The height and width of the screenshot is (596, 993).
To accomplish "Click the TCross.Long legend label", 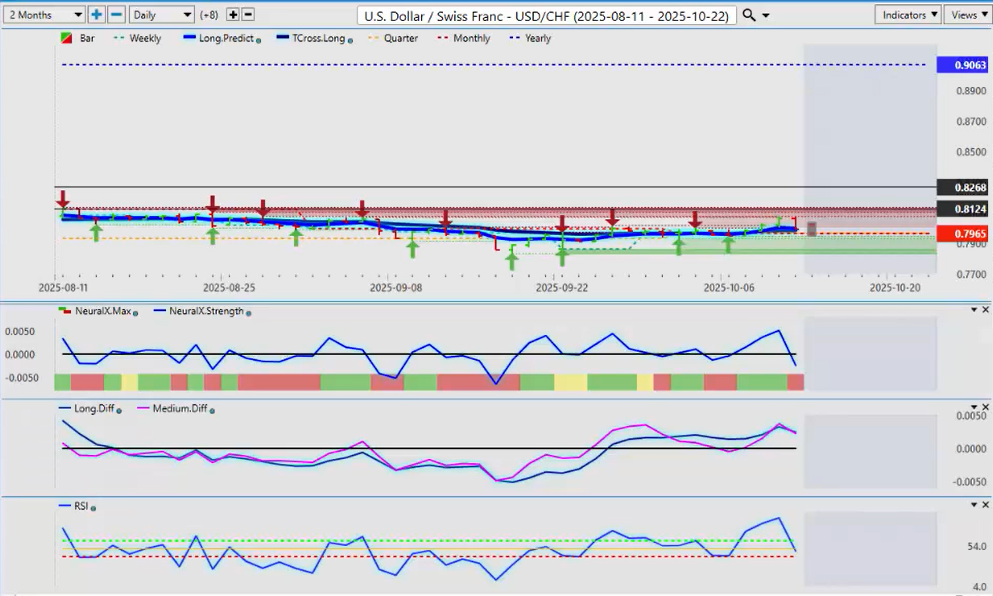I will 317,38.
